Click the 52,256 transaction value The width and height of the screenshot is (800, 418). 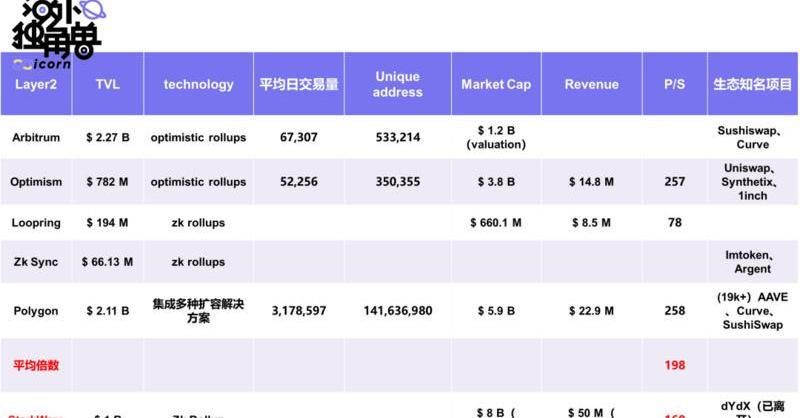(298, 182)
